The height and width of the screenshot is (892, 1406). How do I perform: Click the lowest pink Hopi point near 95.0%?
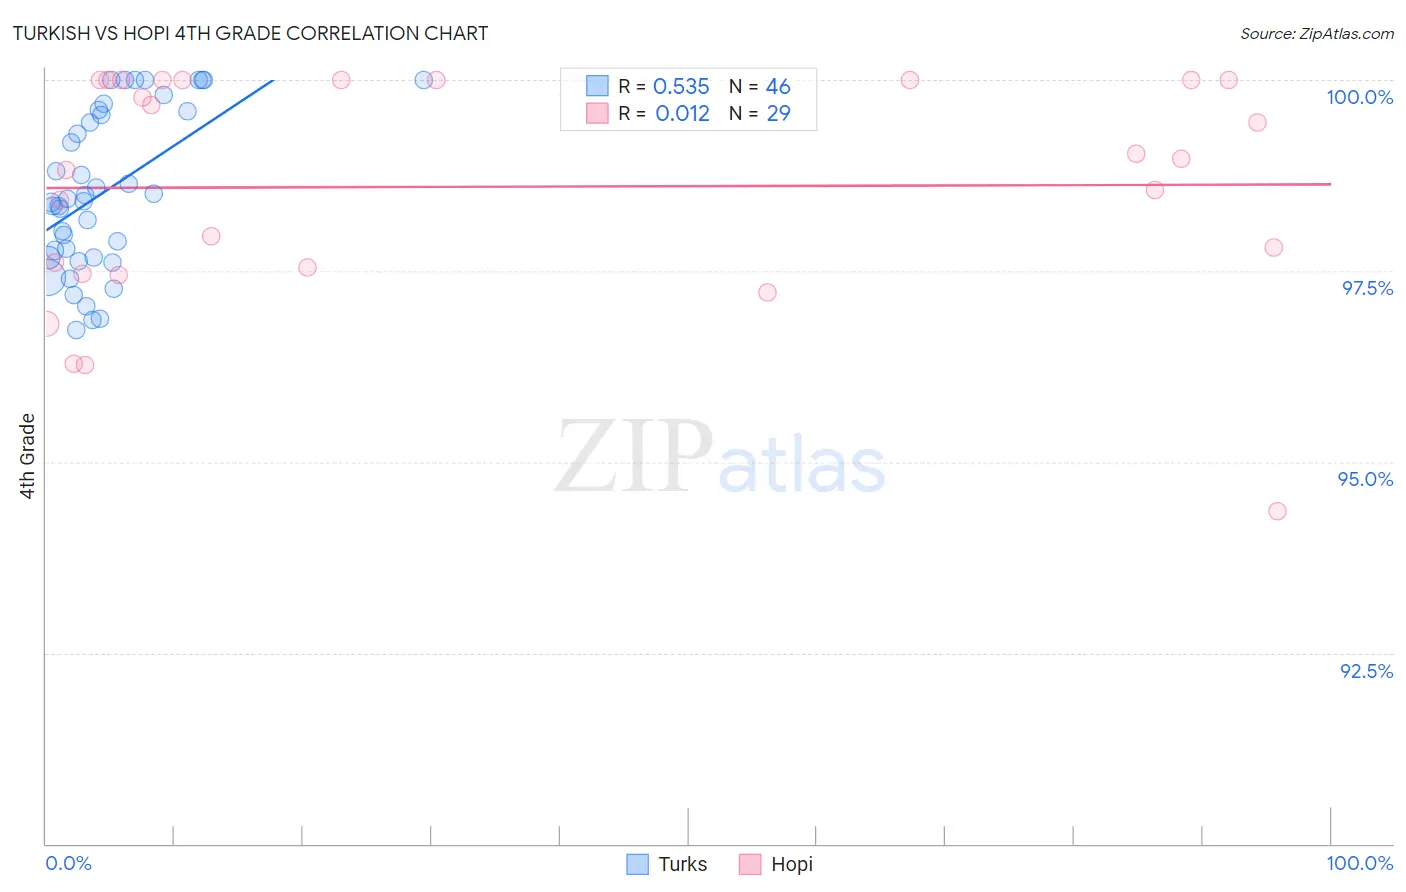(x=1277, y=511)
